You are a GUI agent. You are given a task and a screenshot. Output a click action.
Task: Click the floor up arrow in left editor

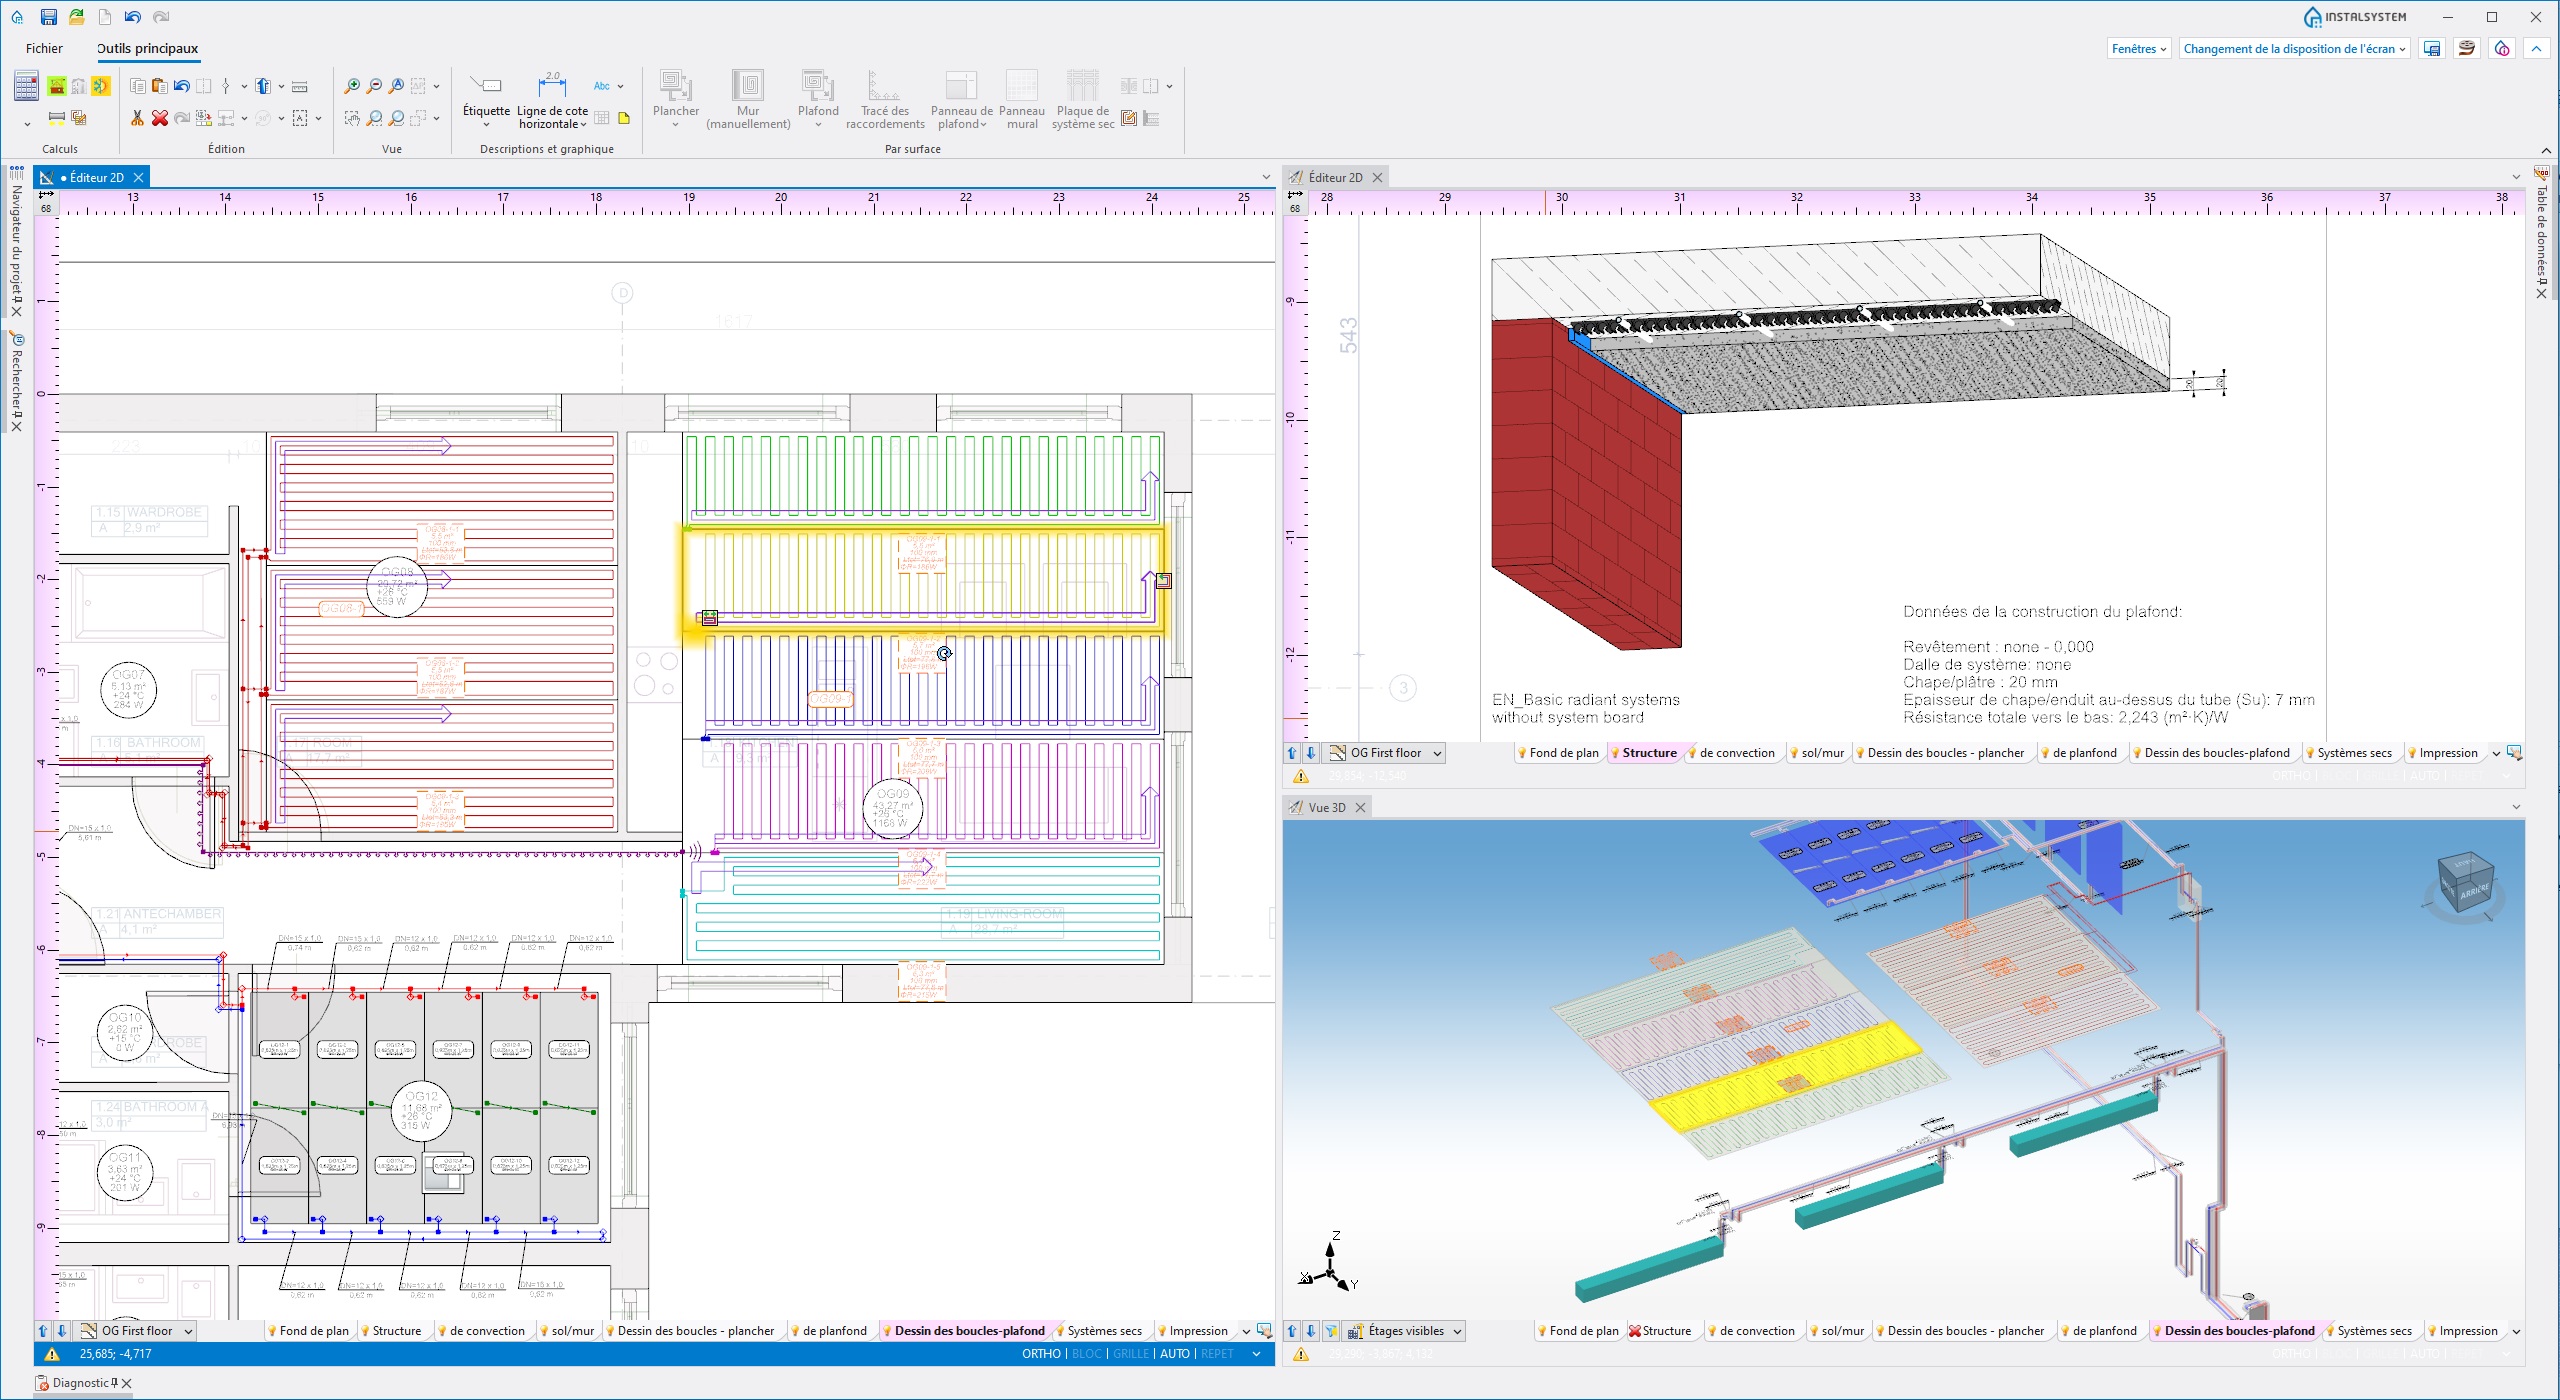[43, 1331]
